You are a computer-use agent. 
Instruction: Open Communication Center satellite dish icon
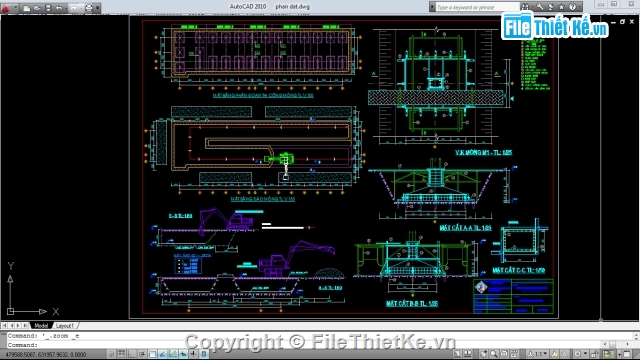[551, 7]
